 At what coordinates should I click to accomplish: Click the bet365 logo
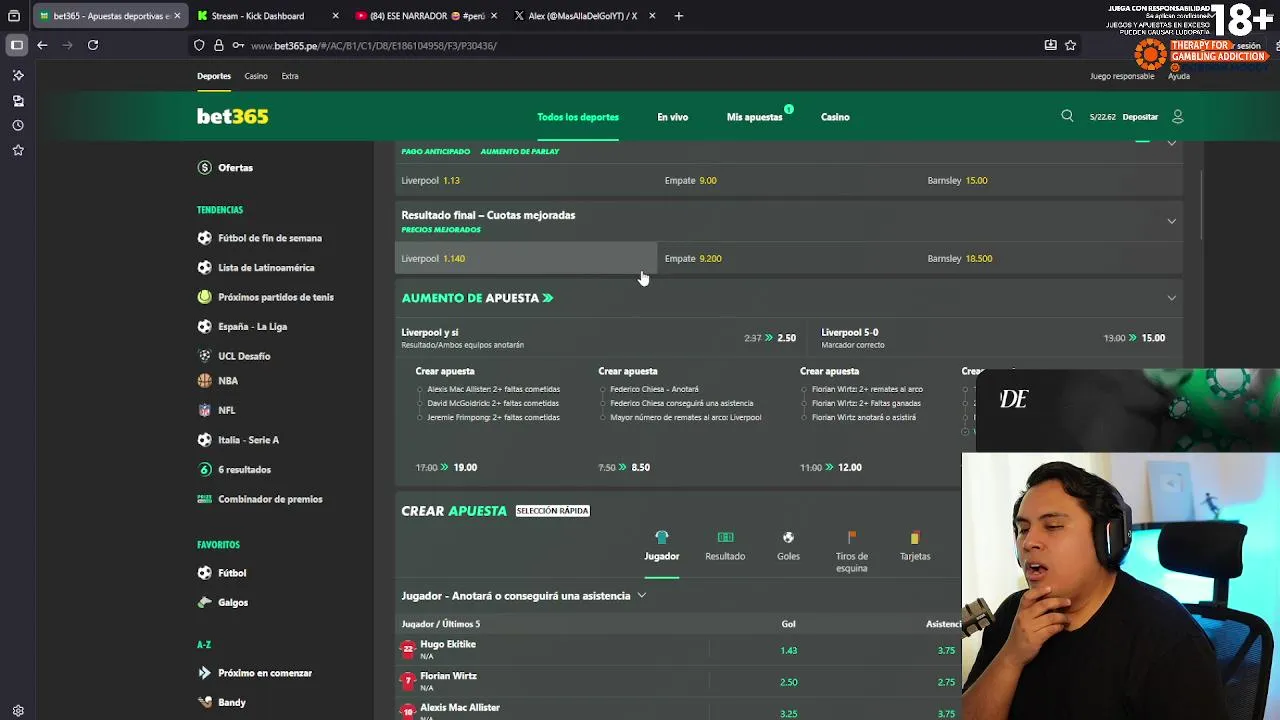232,116
